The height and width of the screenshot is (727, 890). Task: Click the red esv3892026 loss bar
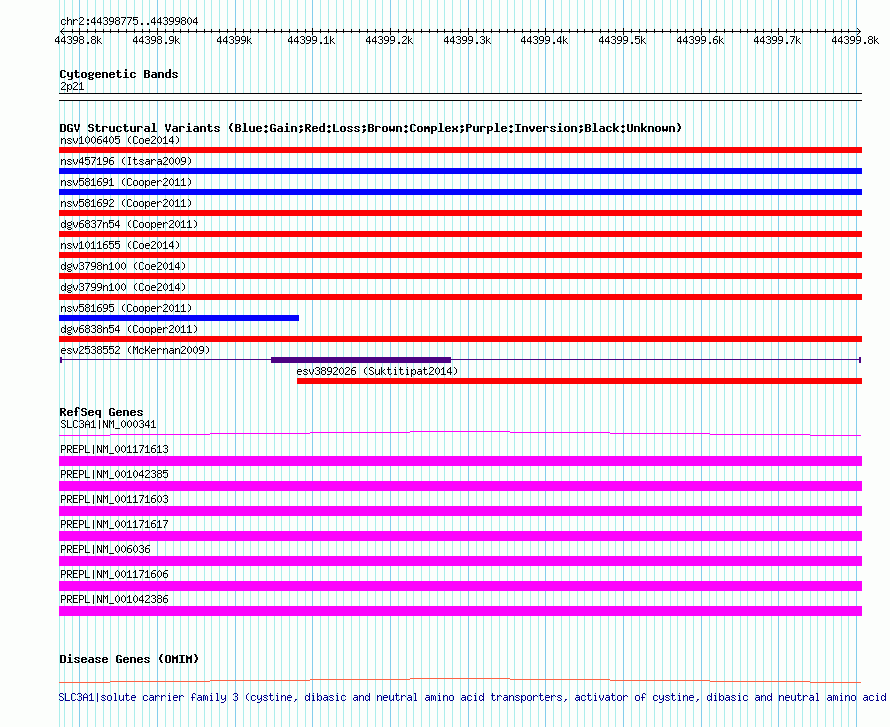click(x=580, y=381)
